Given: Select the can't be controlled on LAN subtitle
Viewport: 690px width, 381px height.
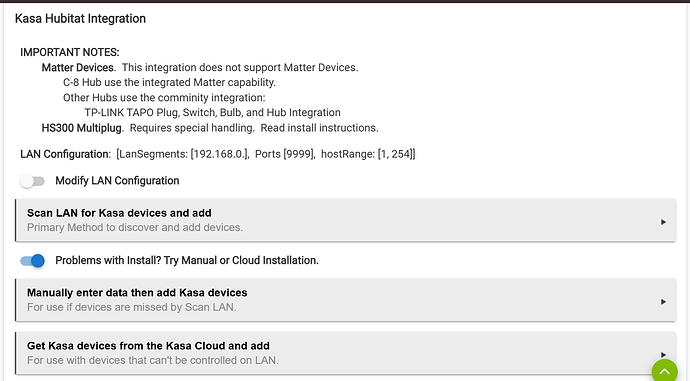Looking at the screenshot, I should (153, 360).
